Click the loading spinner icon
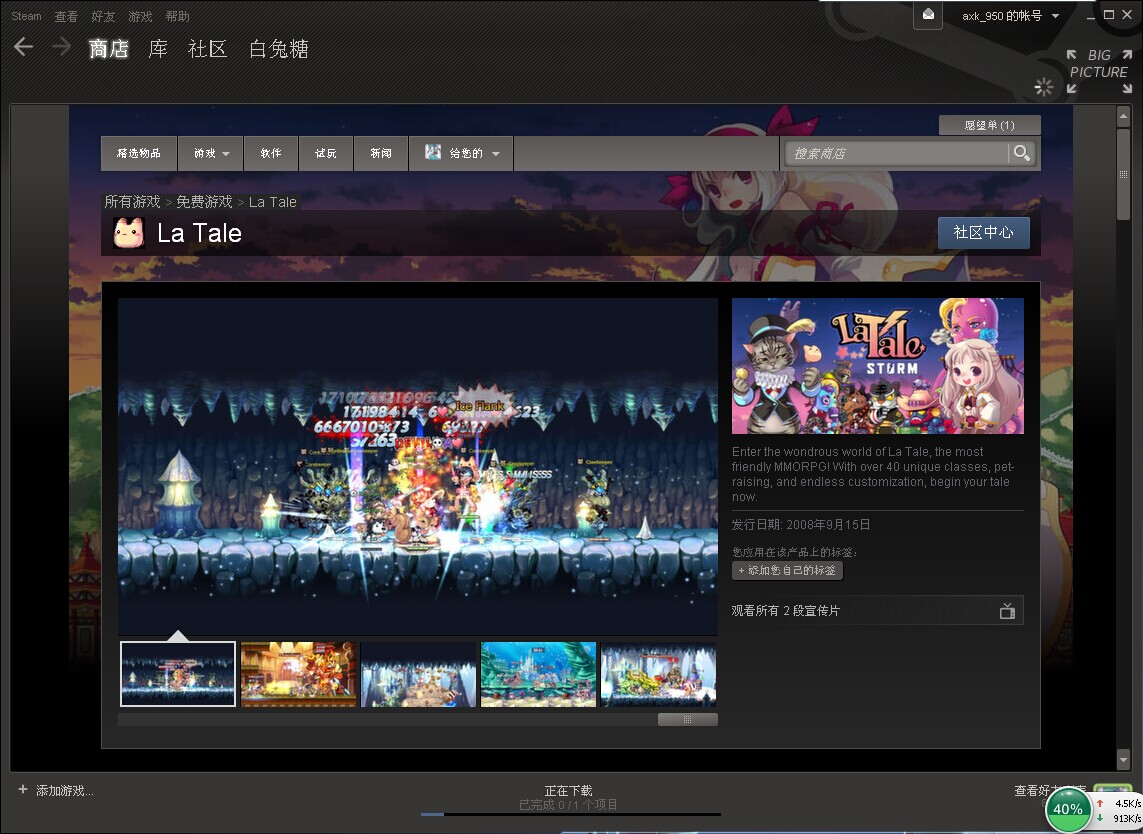The width and height of the screenshot is (1143, 834). pyautogui.click(x=1044, y=87)
